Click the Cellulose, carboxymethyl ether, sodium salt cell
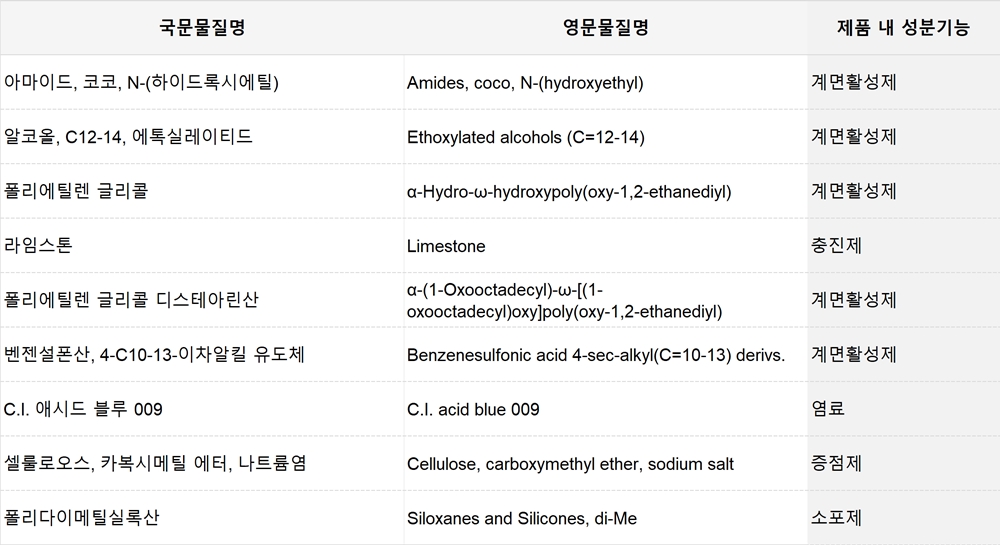This screenshot has width=1000, height=545. tap(605, 463)
